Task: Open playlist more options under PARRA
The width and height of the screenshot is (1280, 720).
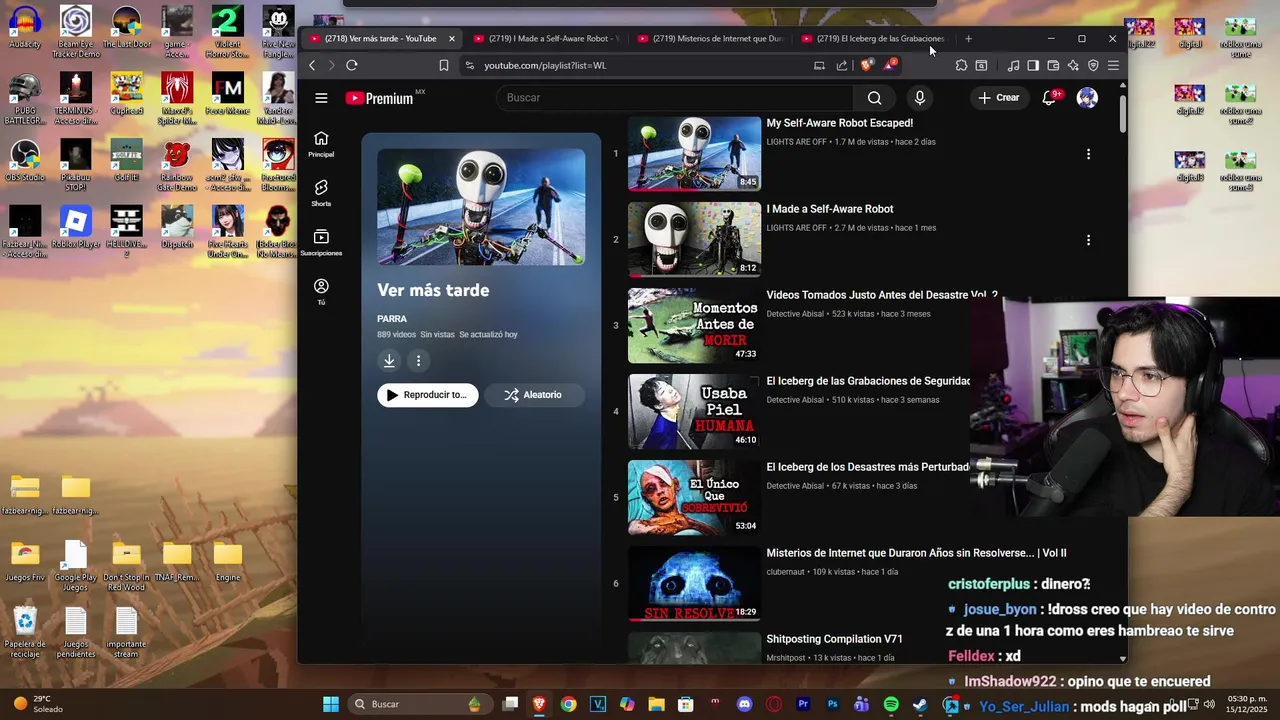Action: coord(419,361)
